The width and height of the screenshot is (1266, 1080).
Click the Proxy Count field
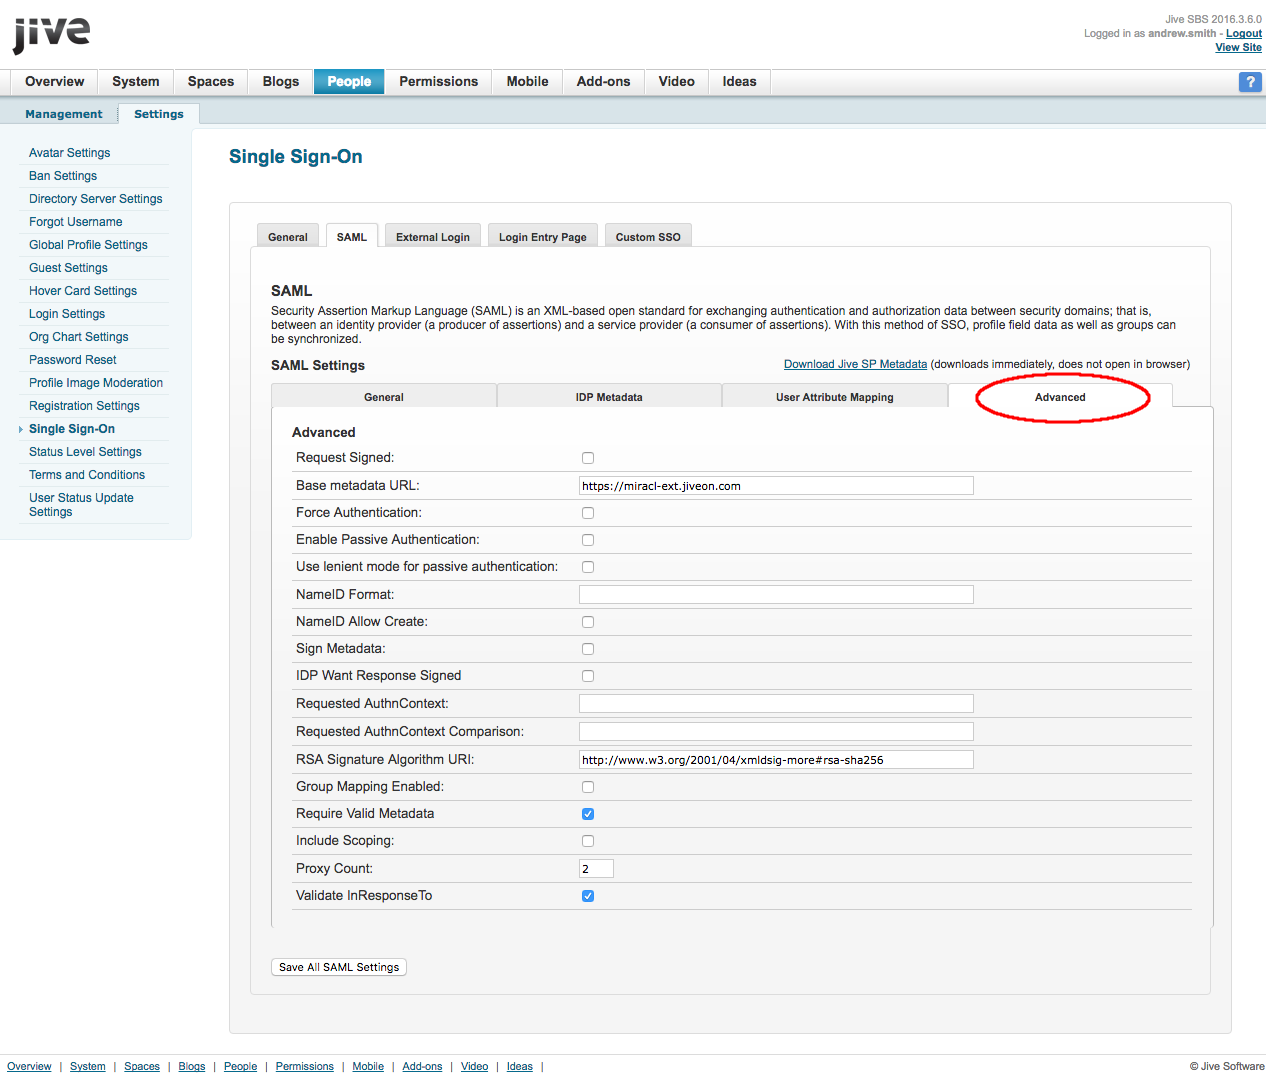596,869
